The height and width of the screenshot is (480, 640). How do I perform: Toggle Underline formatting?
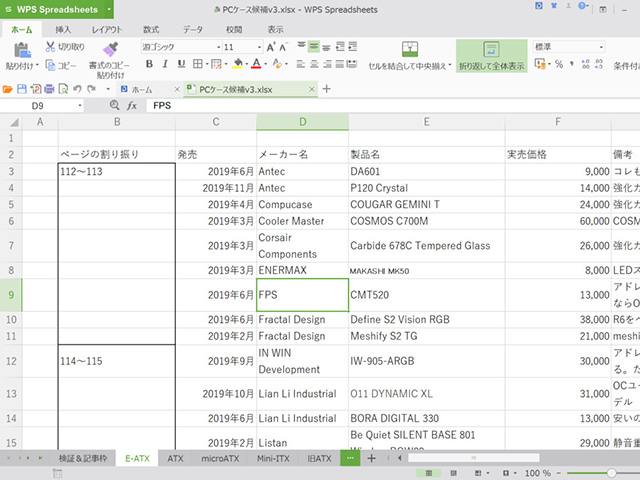tap(182, 64)
